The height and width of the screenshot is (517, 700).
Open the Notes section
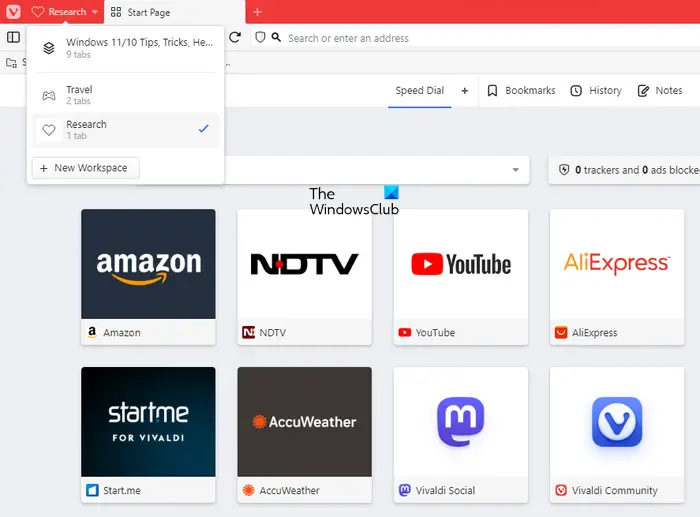(x=660, y=91)
